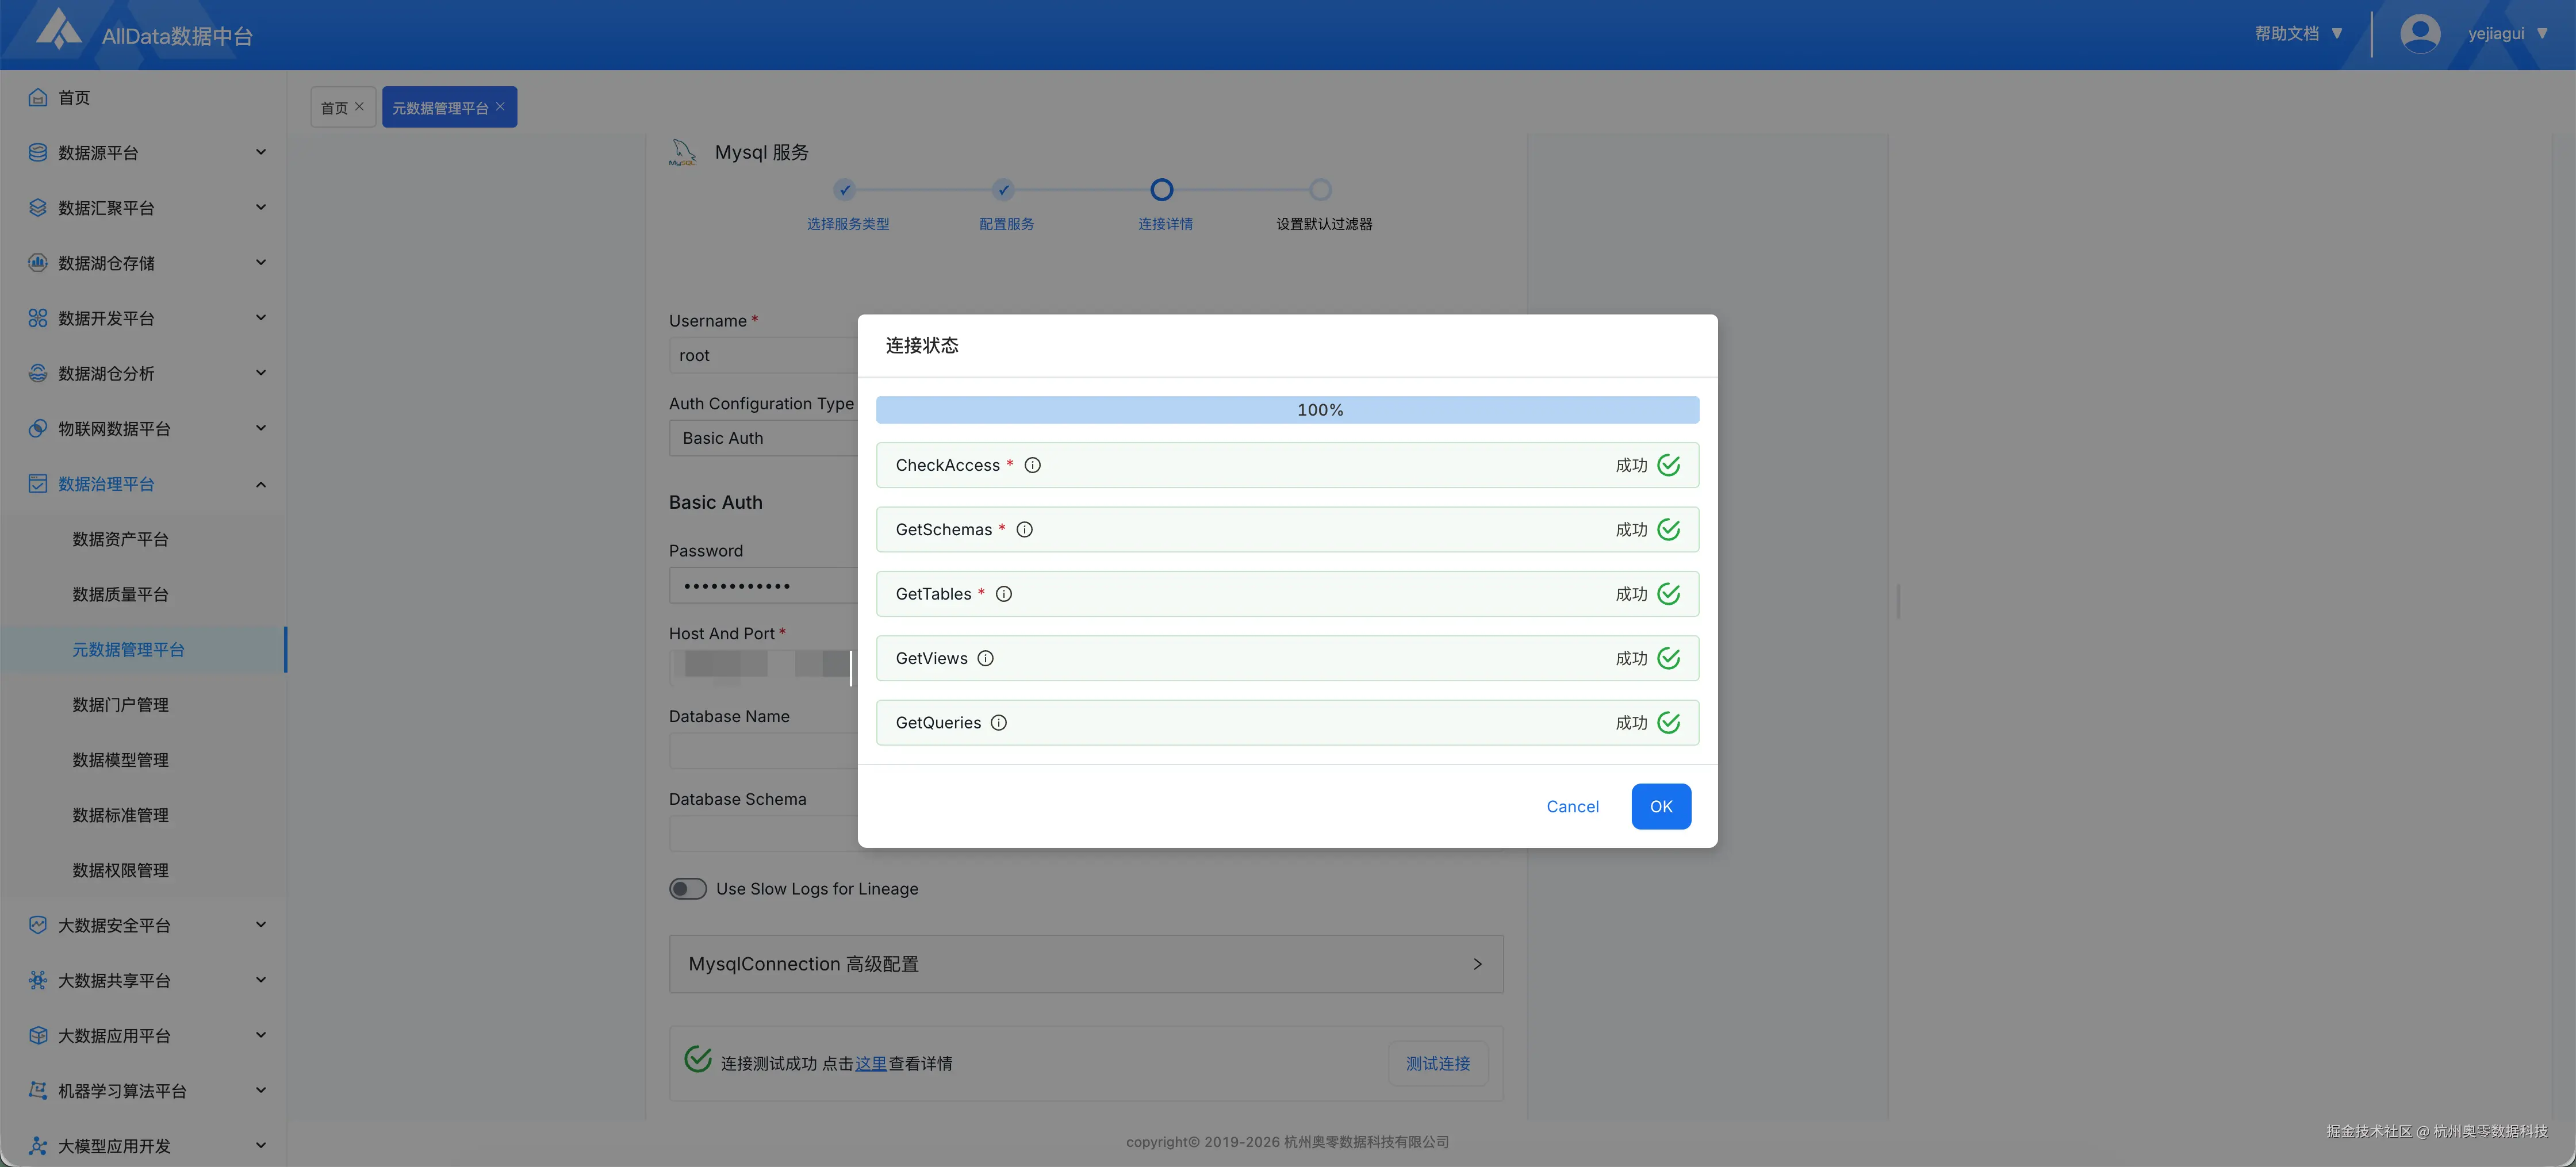Screen dimensions: 2576x1167
Task: Open 数据权限管理 submenu item
Action: pos(120,870)
